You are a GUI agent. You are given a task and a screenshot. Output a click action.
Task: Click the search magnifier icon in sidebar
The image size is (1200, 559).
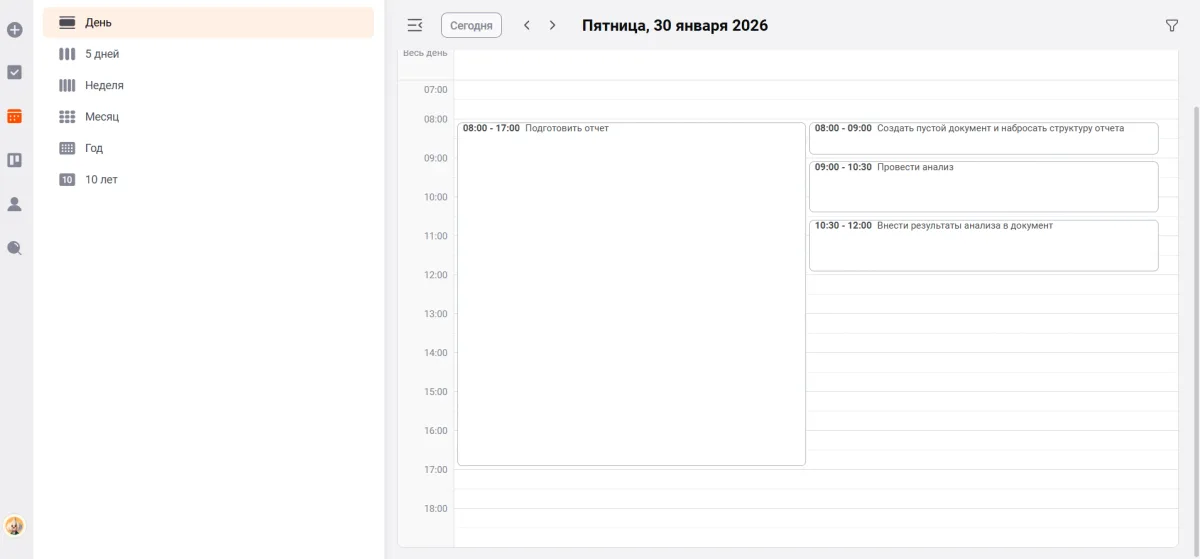pyautogui.click(x=15, y=248)
